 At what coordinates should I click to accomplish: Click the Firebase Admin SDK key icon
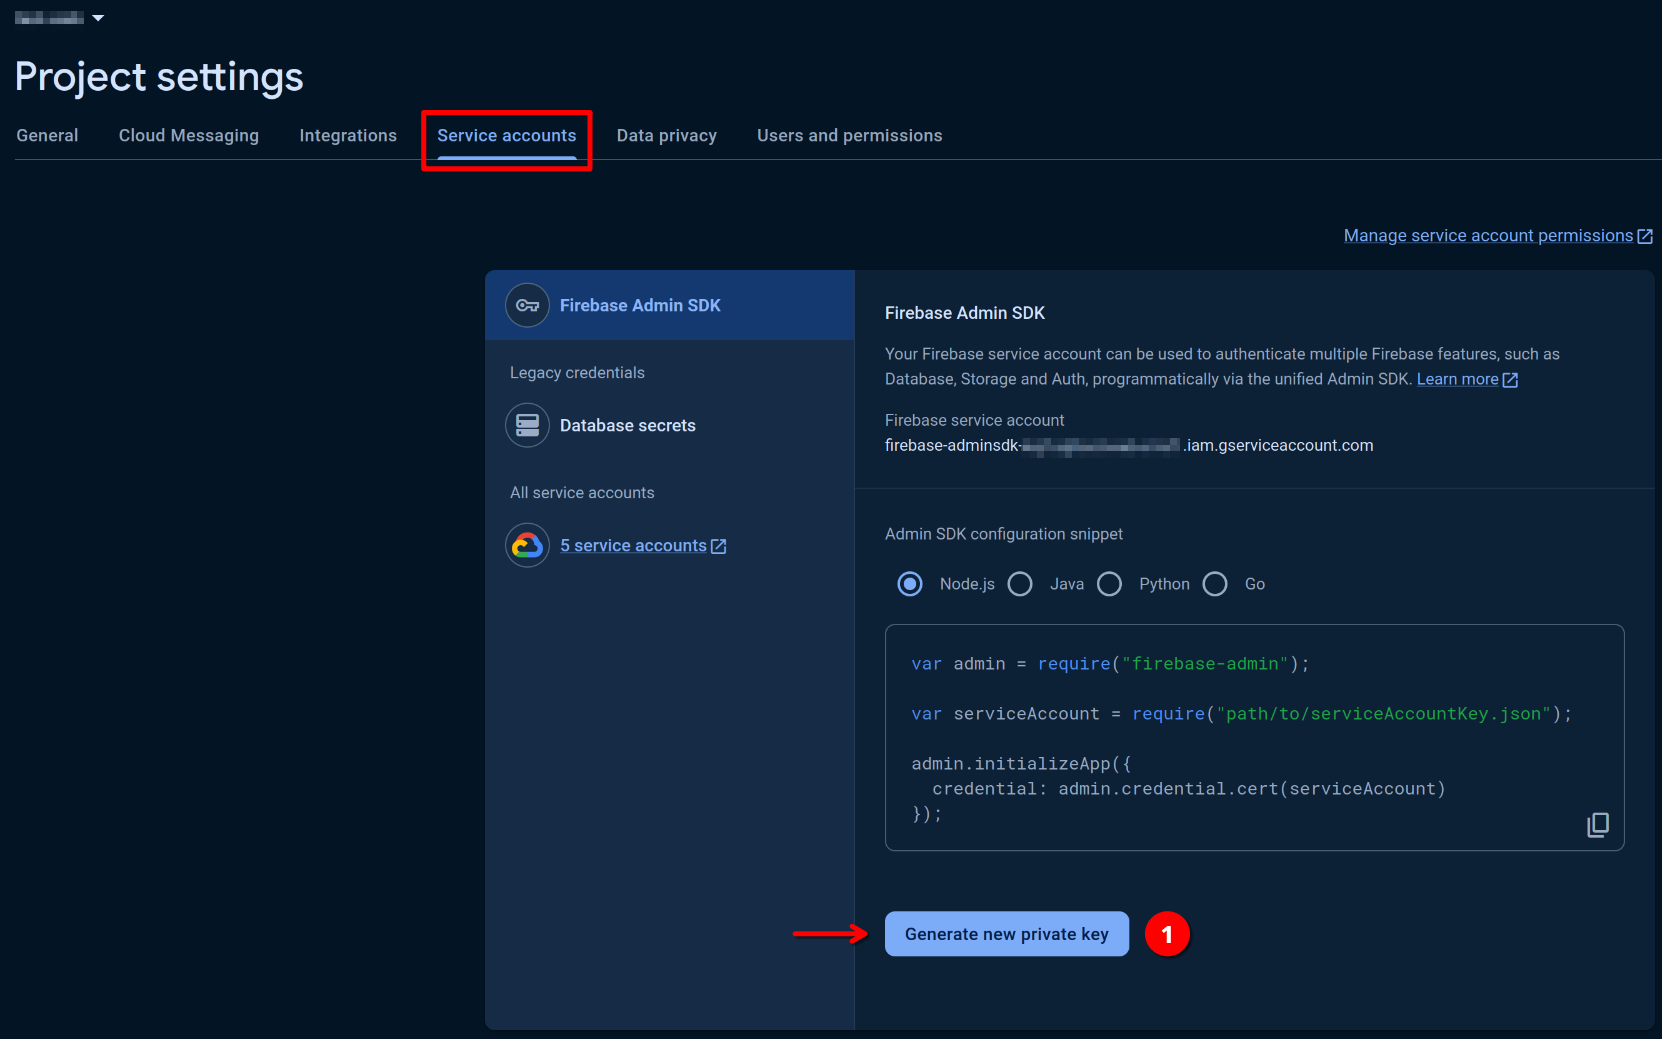pyautogui.click(x=527, y=305)
